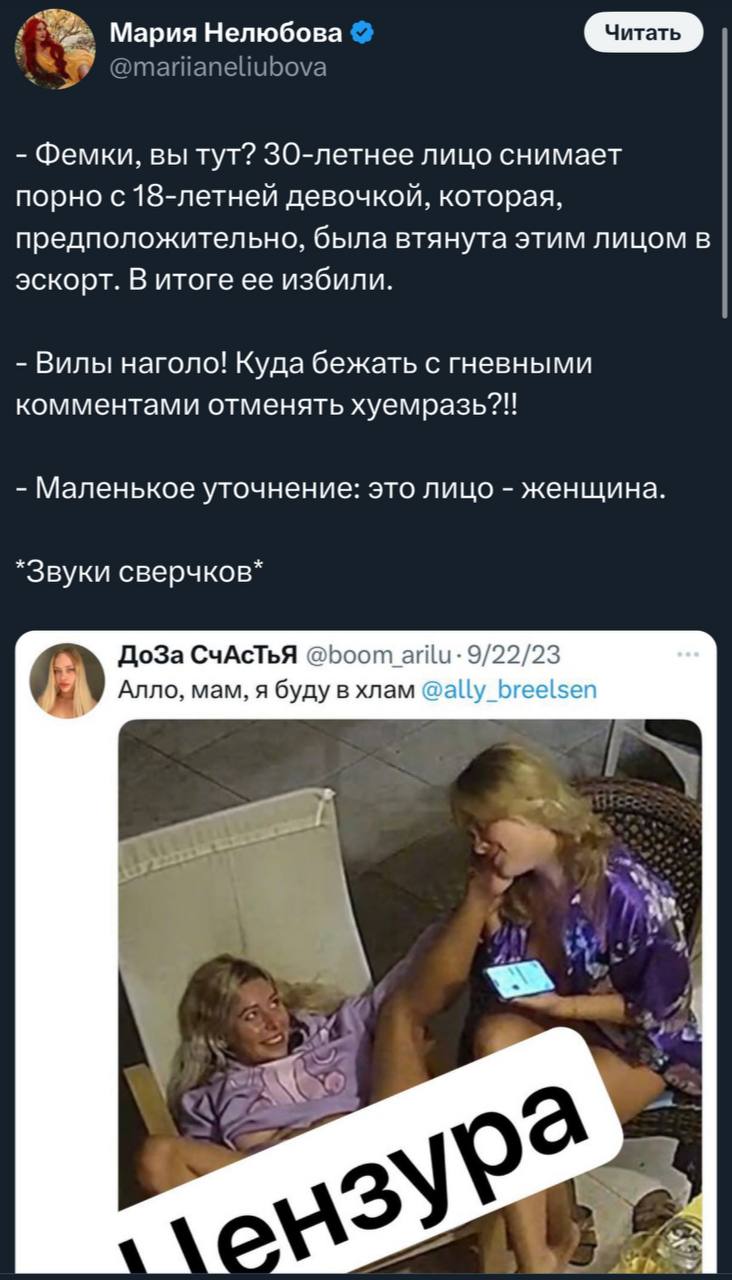Viewport: 732px width, 1280px height.
Task: Open the @boom_arilu handle
Action: click(372, 656)
